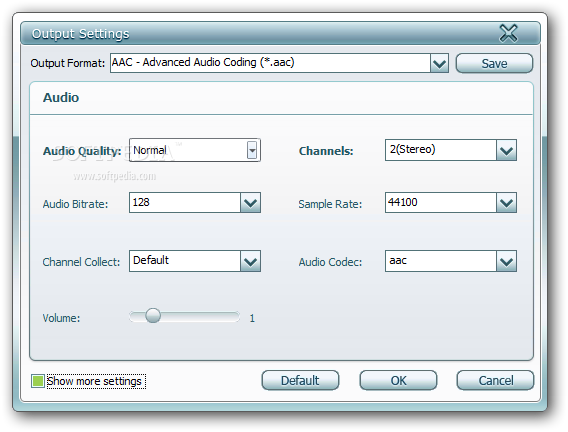The image size is (568, 432).
Task: Click the Audio section header
Action: 61,97
